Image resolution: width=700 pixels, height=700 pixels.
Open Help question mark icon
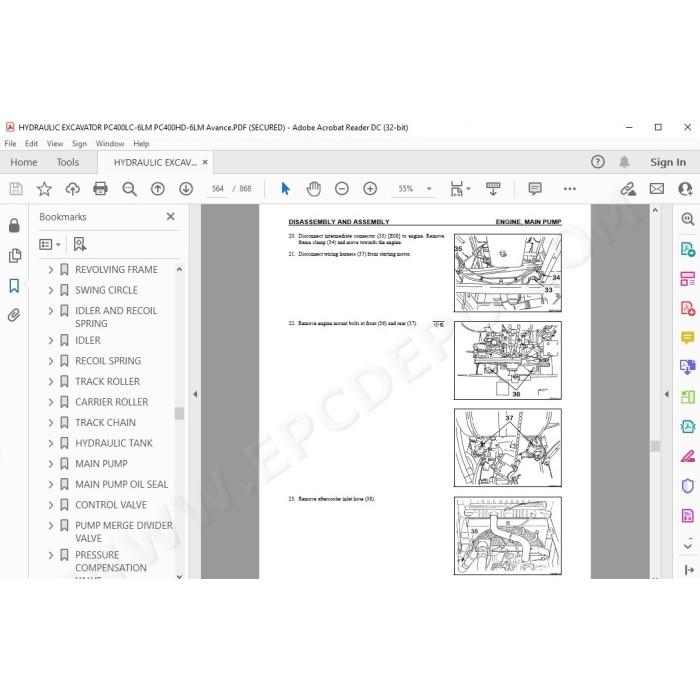[x=598, y=162]
